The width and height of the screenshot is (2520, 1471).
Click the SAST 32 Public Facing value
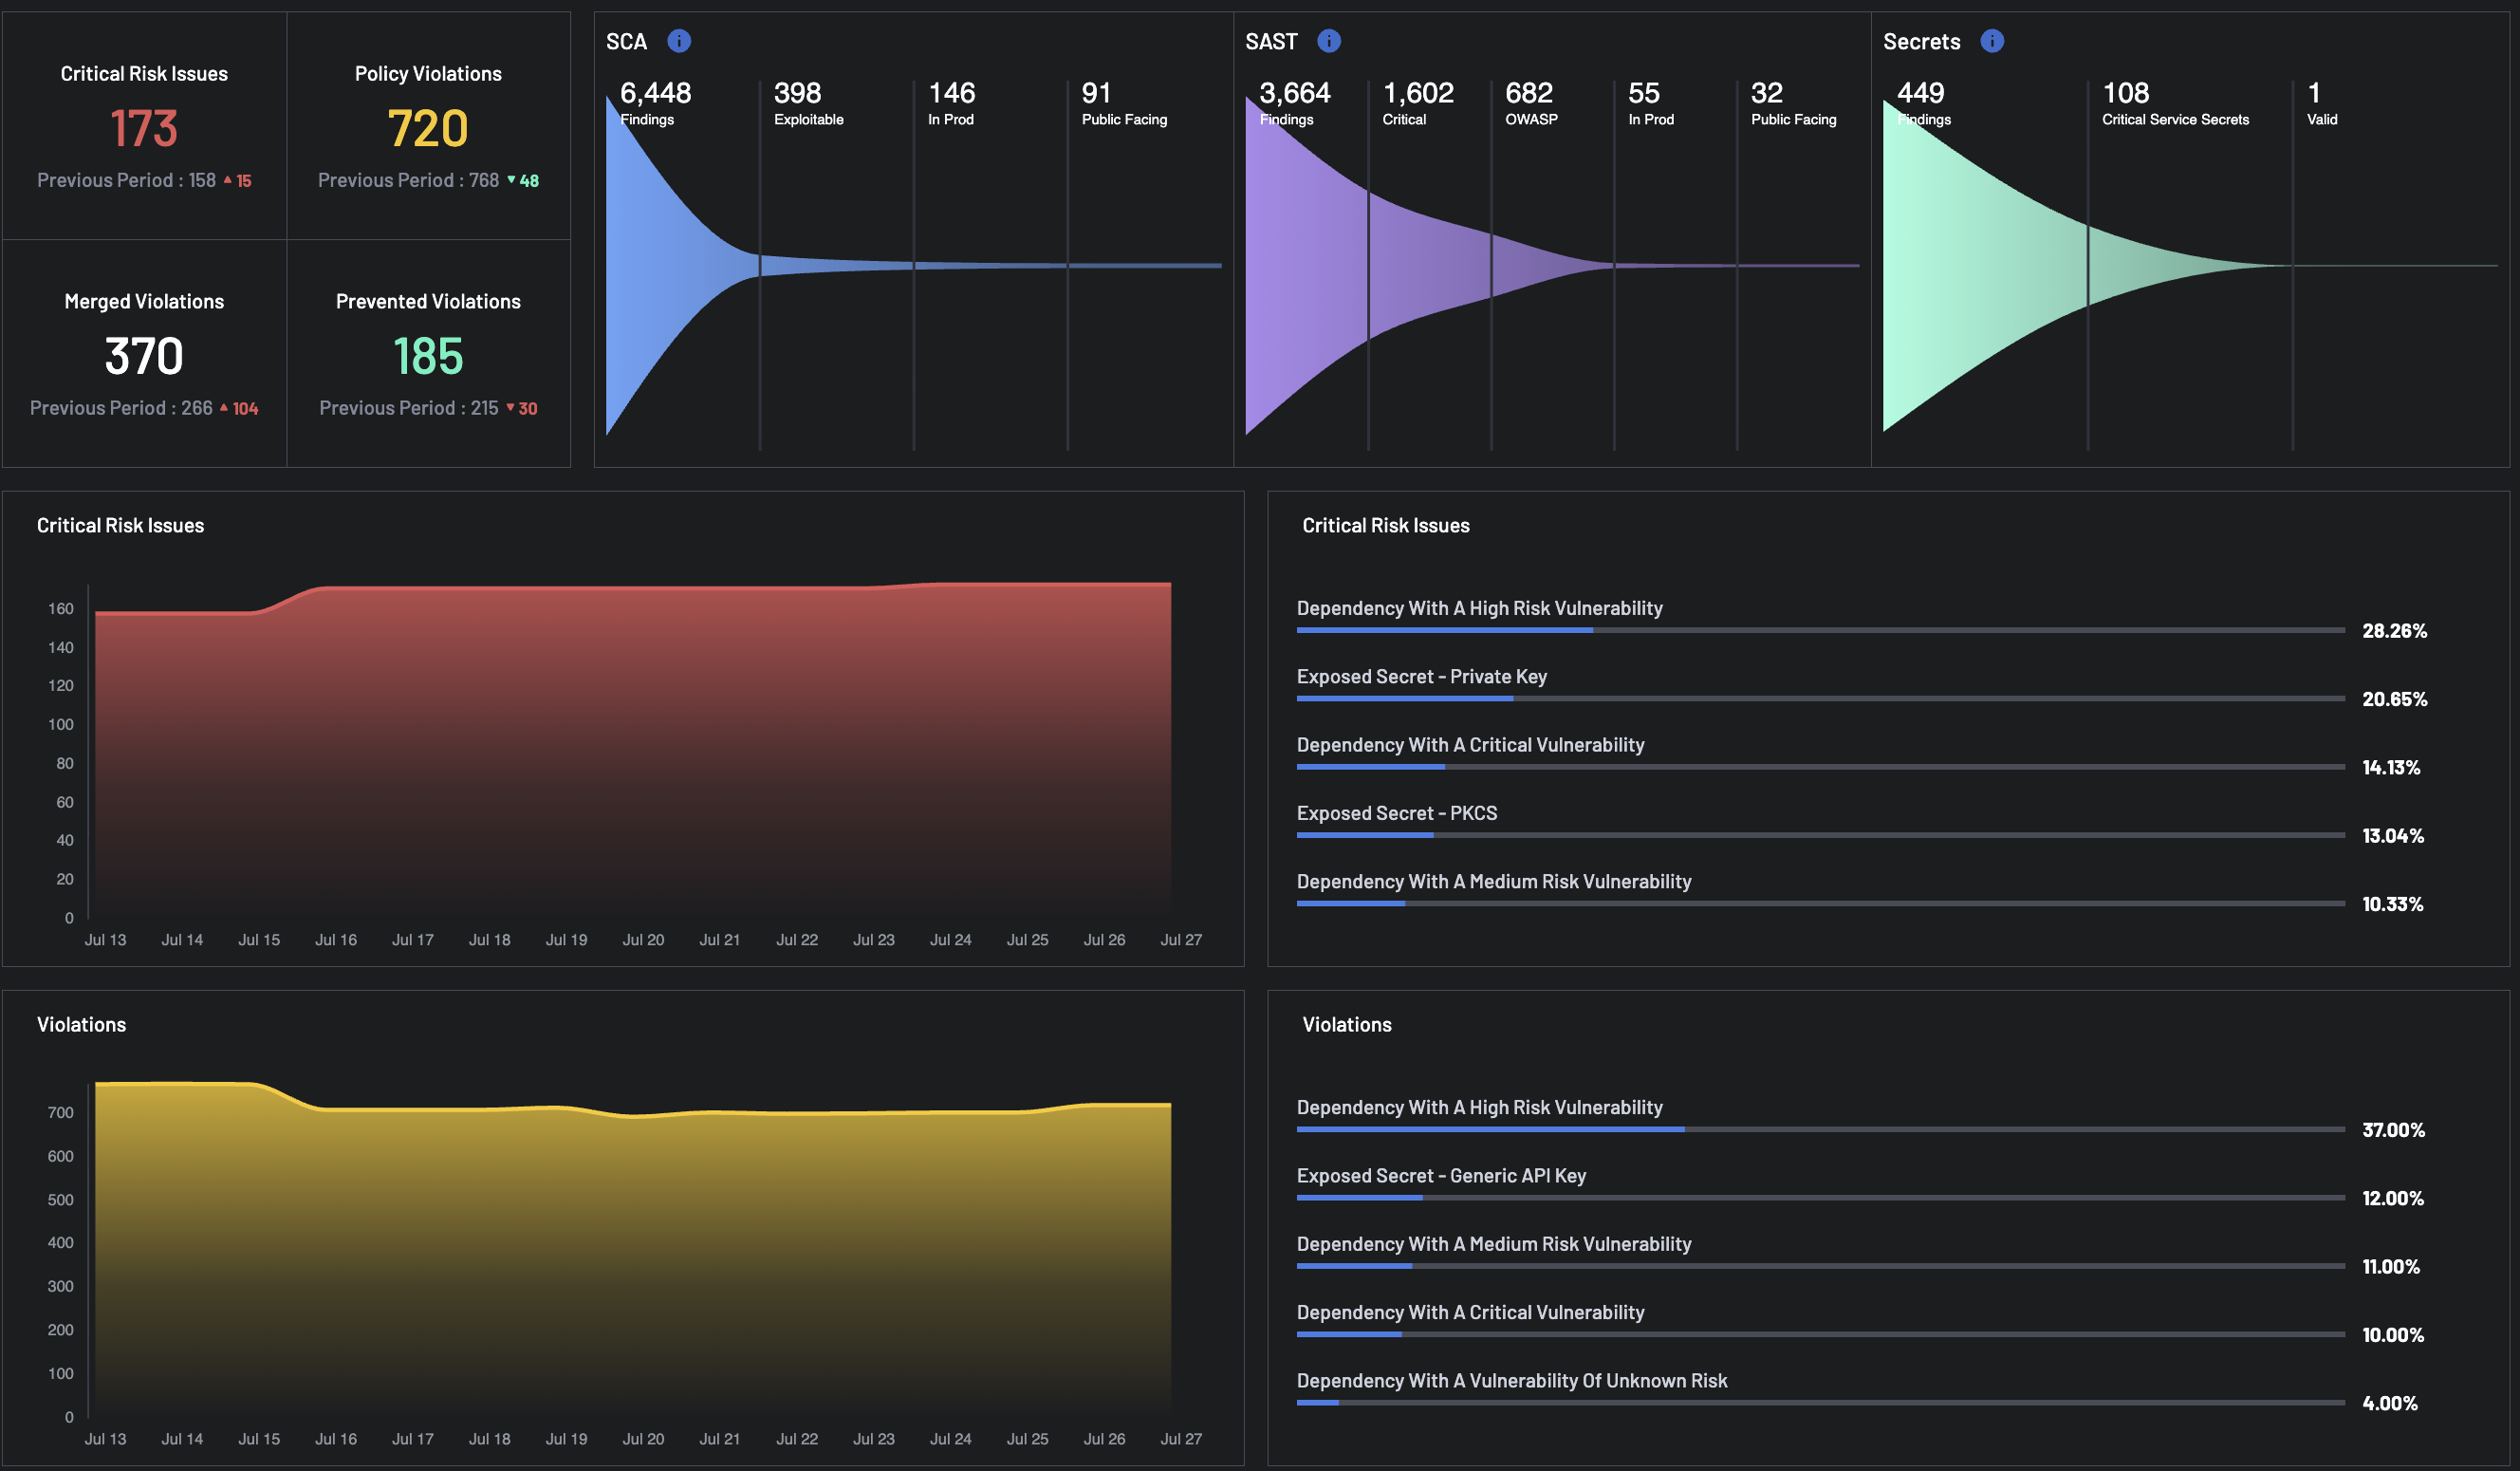tap(1767, 93)
